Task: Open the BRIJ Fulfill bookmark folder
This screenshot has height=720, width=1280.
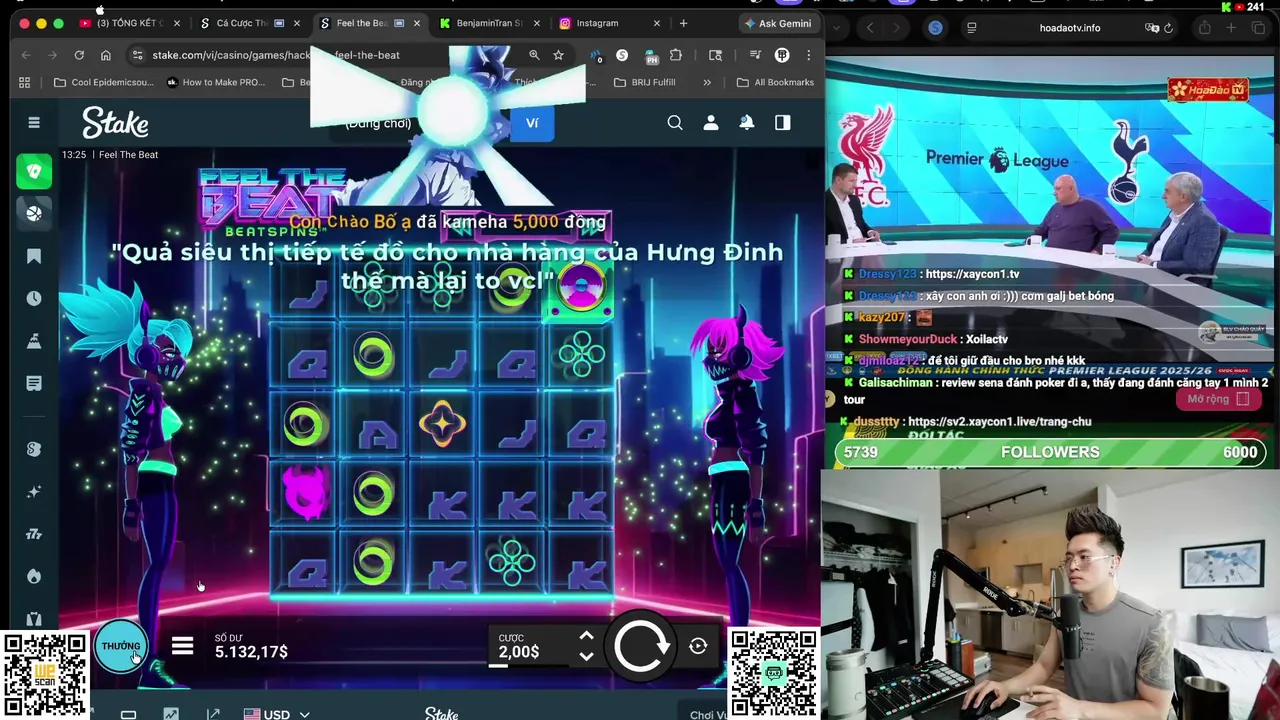Action: click(645, 82)
